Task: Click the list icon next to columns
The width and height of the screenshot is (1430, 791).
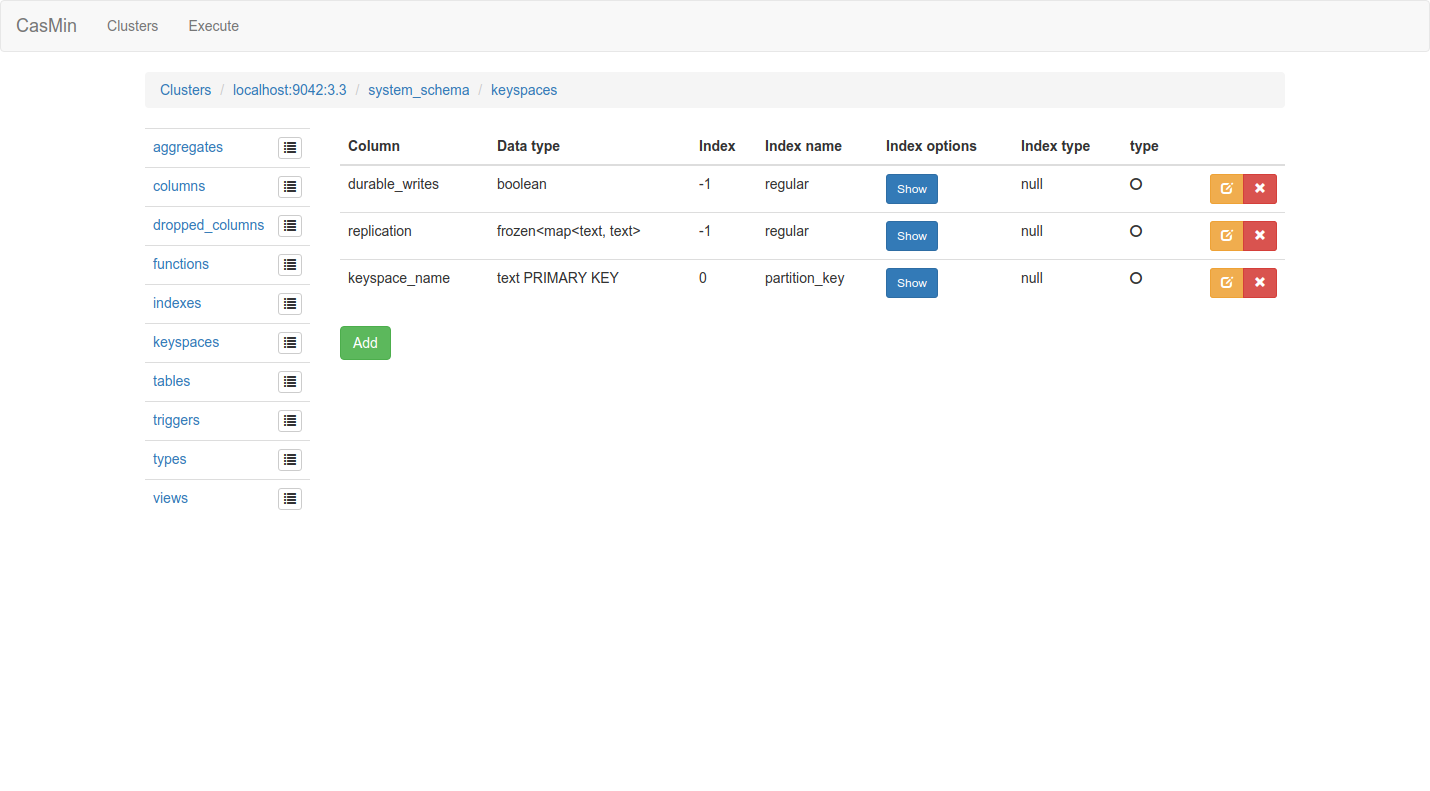Action: point(290,187)
